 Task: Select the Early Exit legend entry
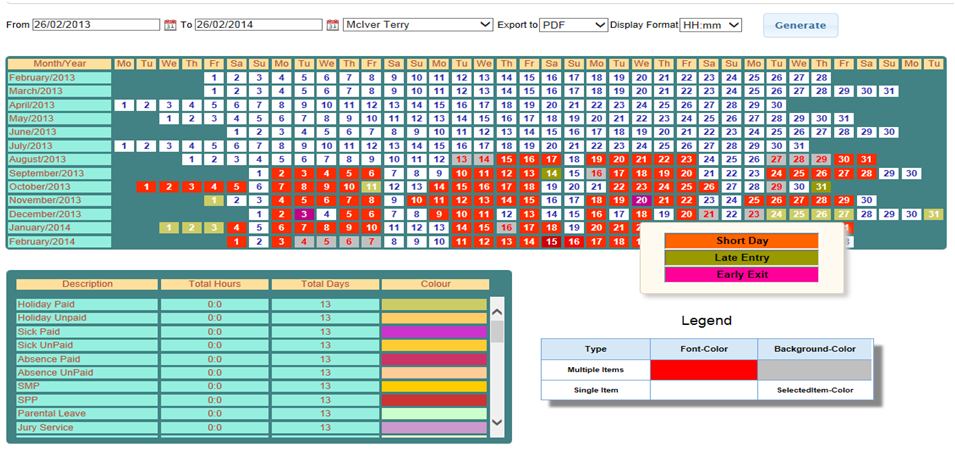741,275
